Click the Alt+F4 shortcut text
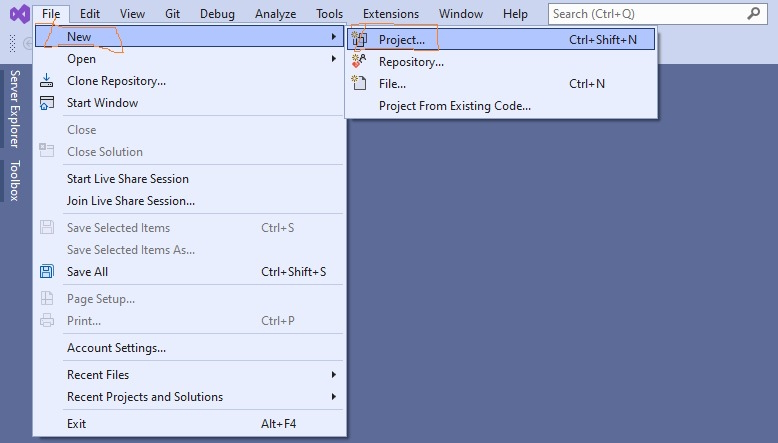The image size is (778, 443). [x=278, y=424]
